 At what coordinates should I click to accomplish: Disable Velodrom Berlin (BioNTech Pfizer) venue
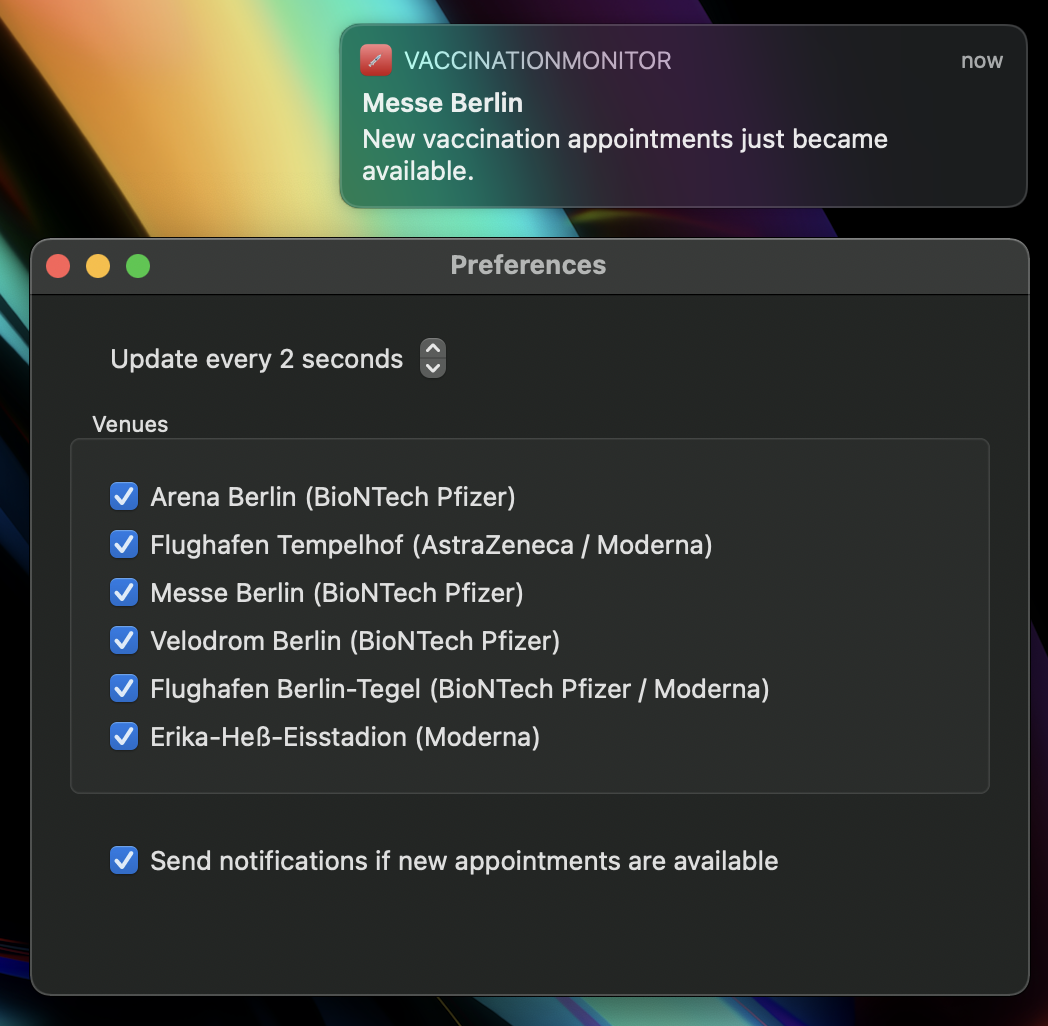point(124,641)
